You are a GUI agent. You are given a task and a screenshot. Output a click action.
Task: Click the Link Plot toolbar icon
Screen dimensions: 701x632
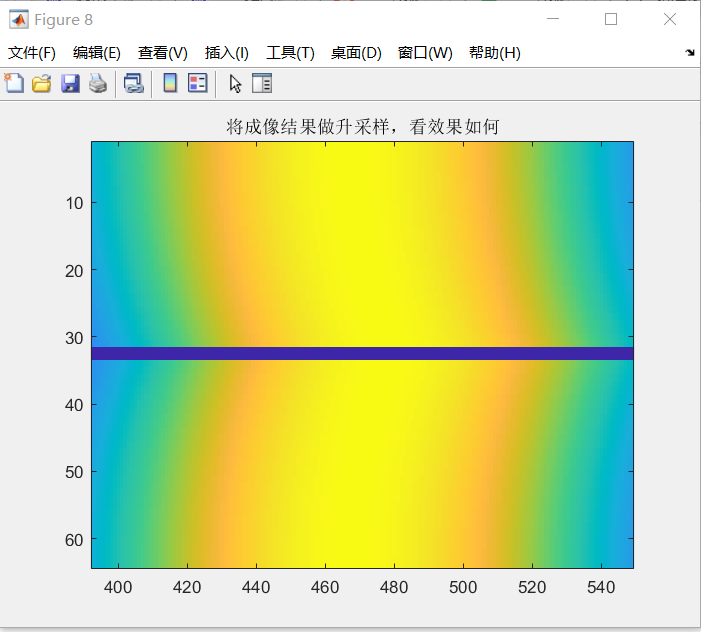134,84
